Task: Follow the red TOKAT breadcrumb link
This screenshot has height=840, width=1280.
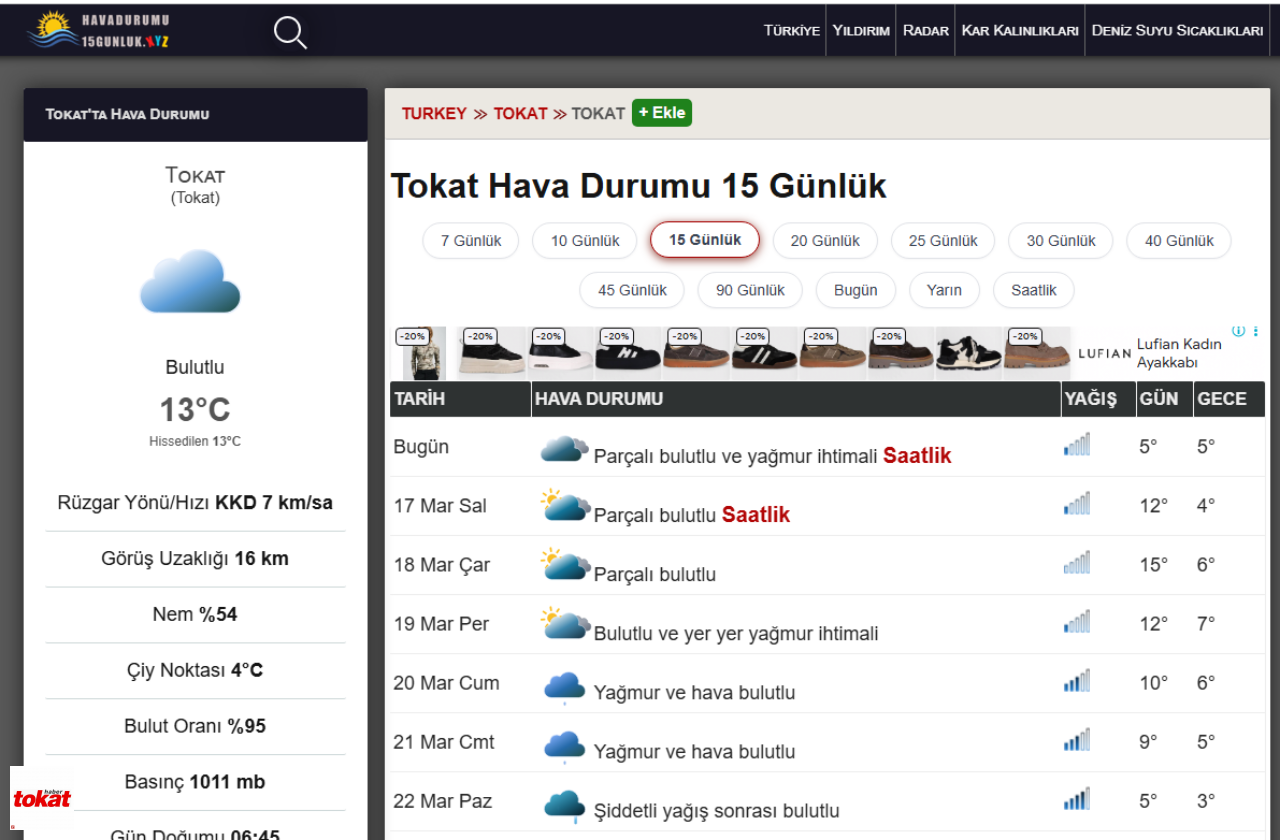Action: pos(520,114)
